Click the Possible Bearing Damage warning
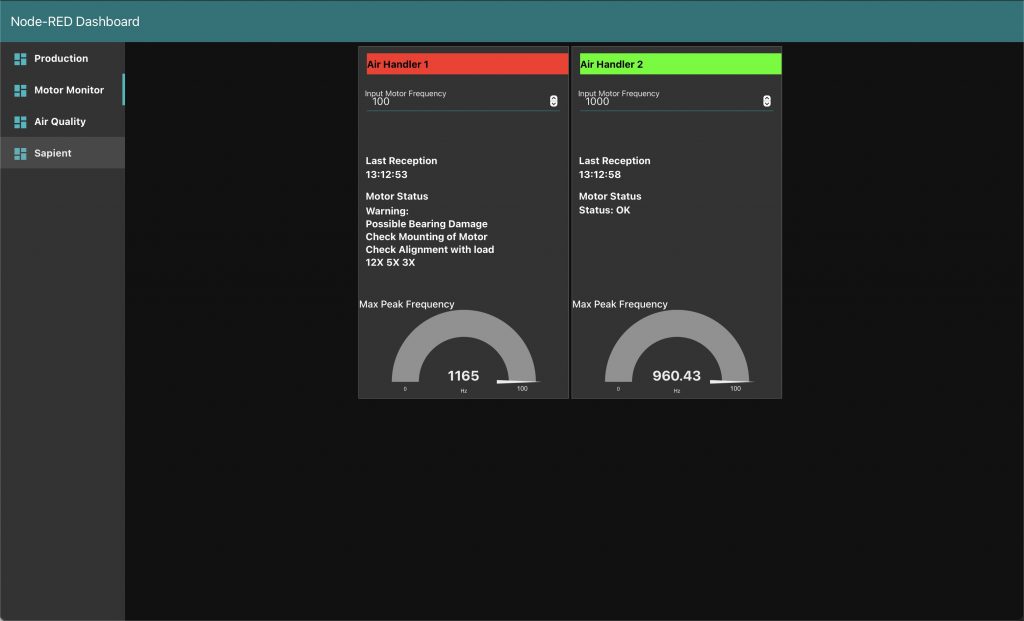 [x=426, y=224]
